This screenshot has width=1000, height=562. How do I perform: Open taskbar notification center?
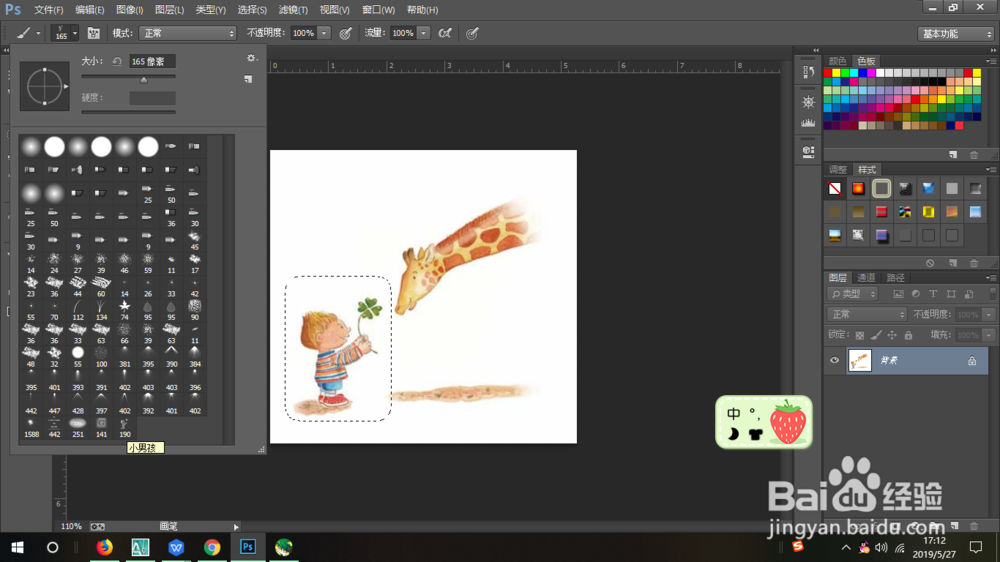(x=976, y=547)
